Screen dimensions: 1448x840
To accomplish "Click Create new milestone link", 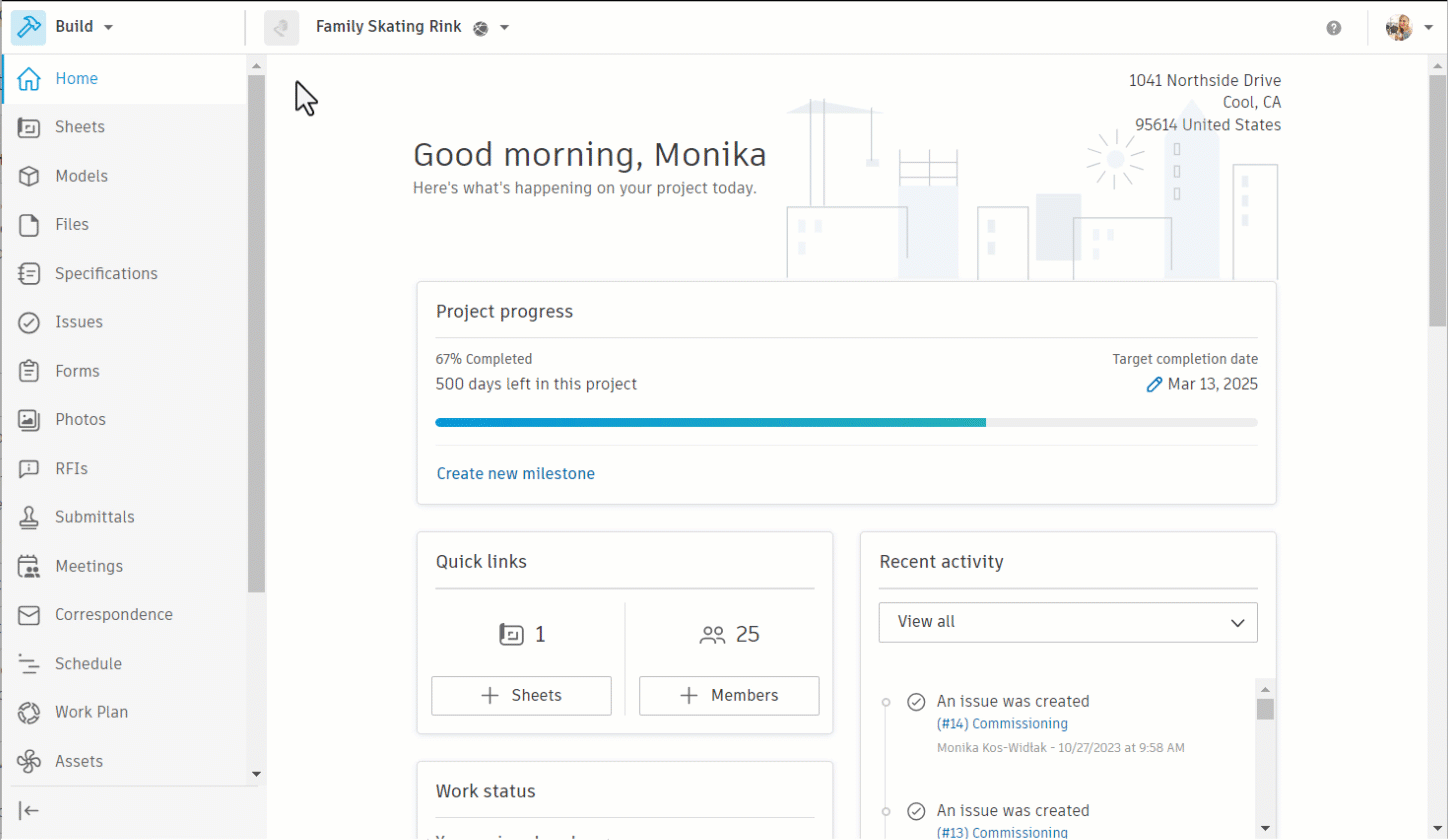I will [x=515, y=474].
